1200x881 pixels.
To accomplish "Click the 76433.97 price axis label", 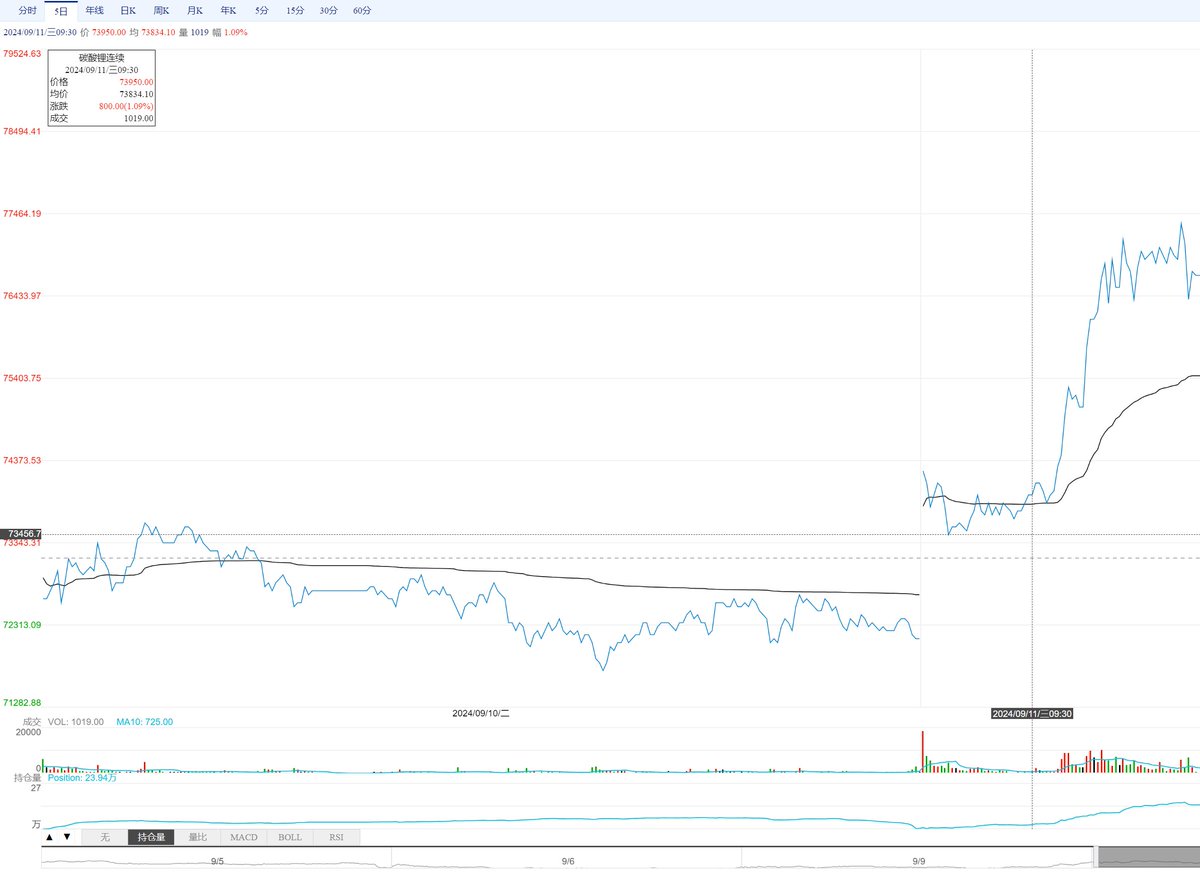I will click(22, 296).
